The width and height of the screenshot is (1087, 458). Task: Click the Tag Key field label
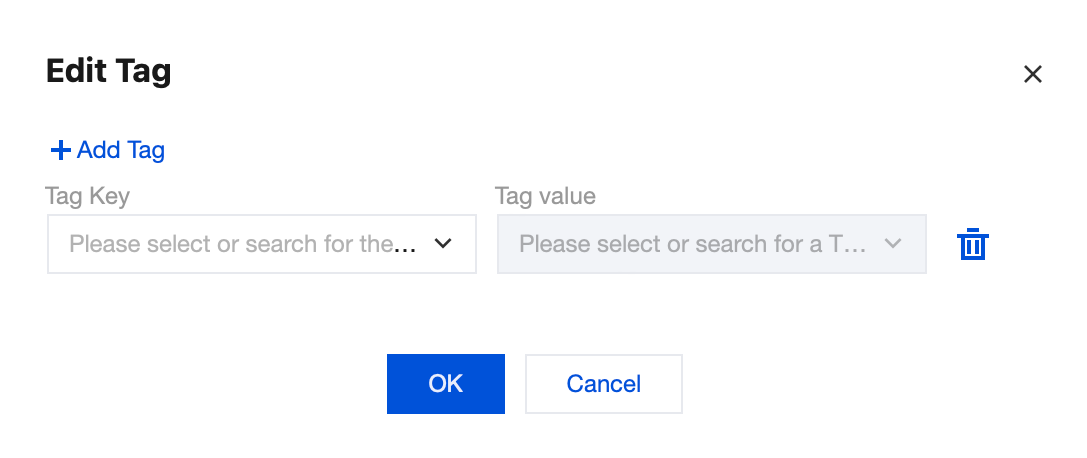(x=87, y=196)
